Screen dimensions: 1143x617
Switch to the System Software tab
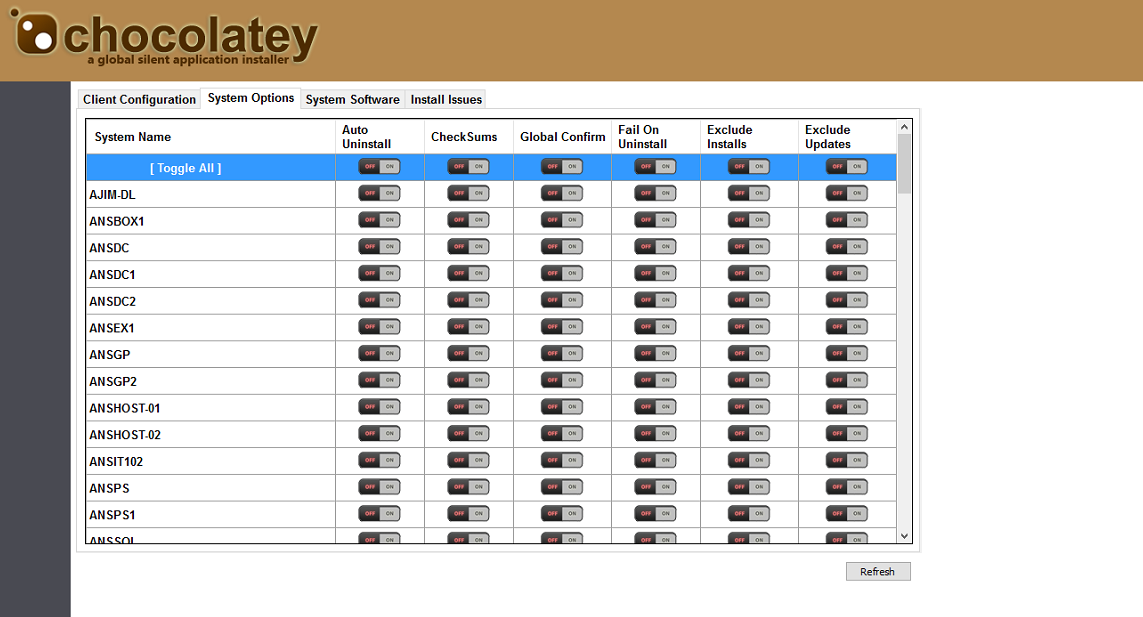(352, 99)
